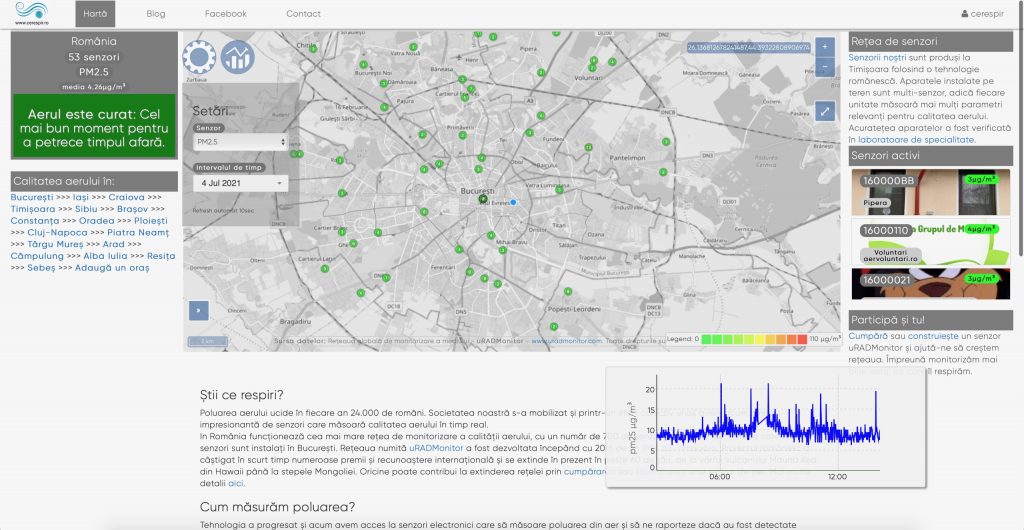
Task: Click the Adaugă un oraș link
Action: click(112, 268)
